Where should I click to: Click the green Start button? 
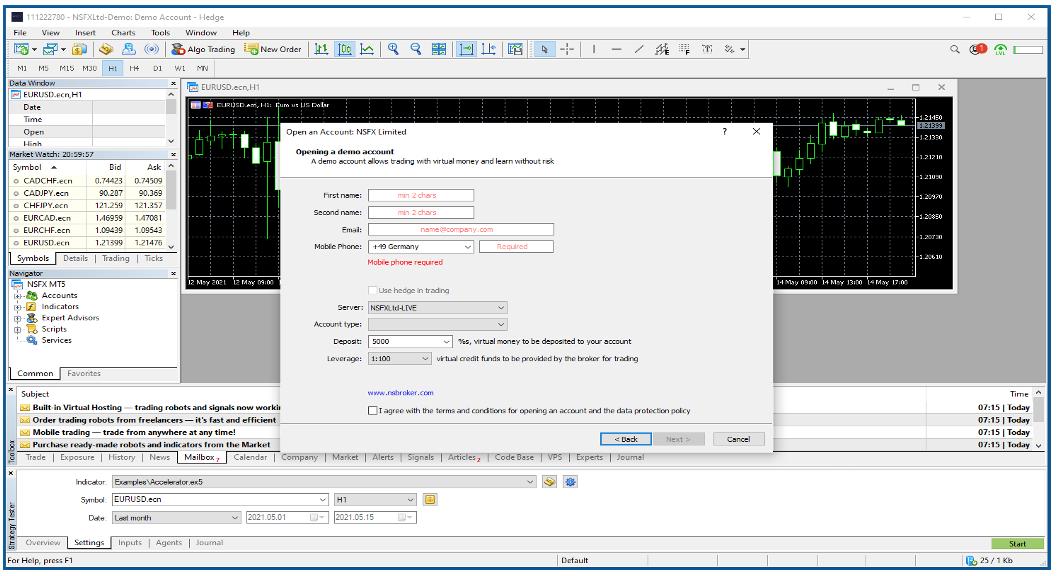coord(1018,544)
